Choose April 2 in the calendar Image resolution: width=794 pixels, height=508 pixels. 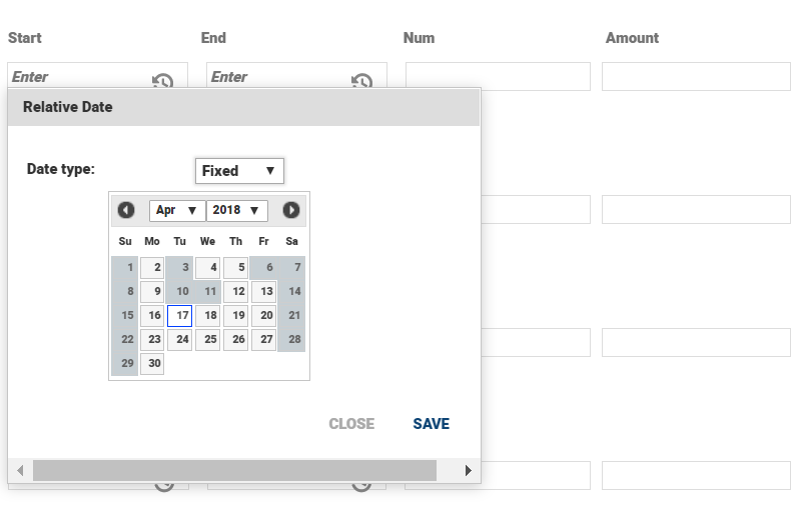coord(152,268)
